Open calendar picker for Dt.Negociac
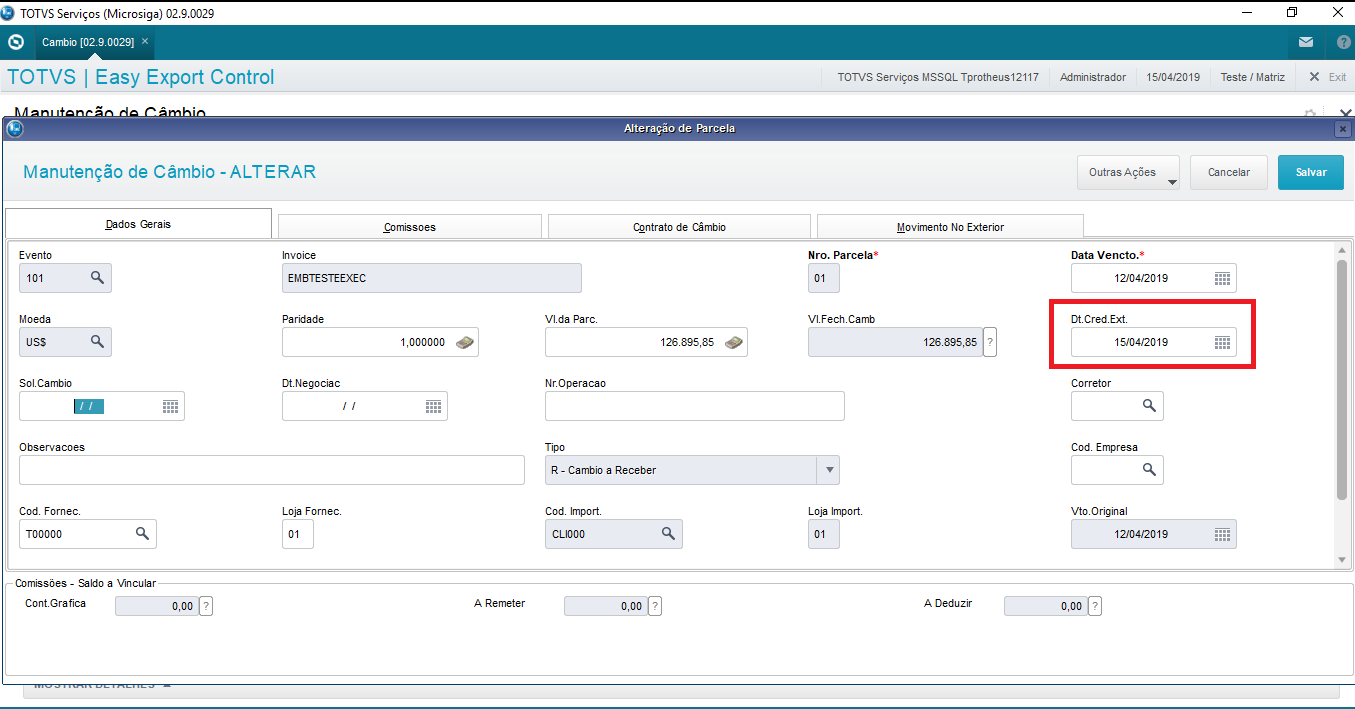 point(433,406)
